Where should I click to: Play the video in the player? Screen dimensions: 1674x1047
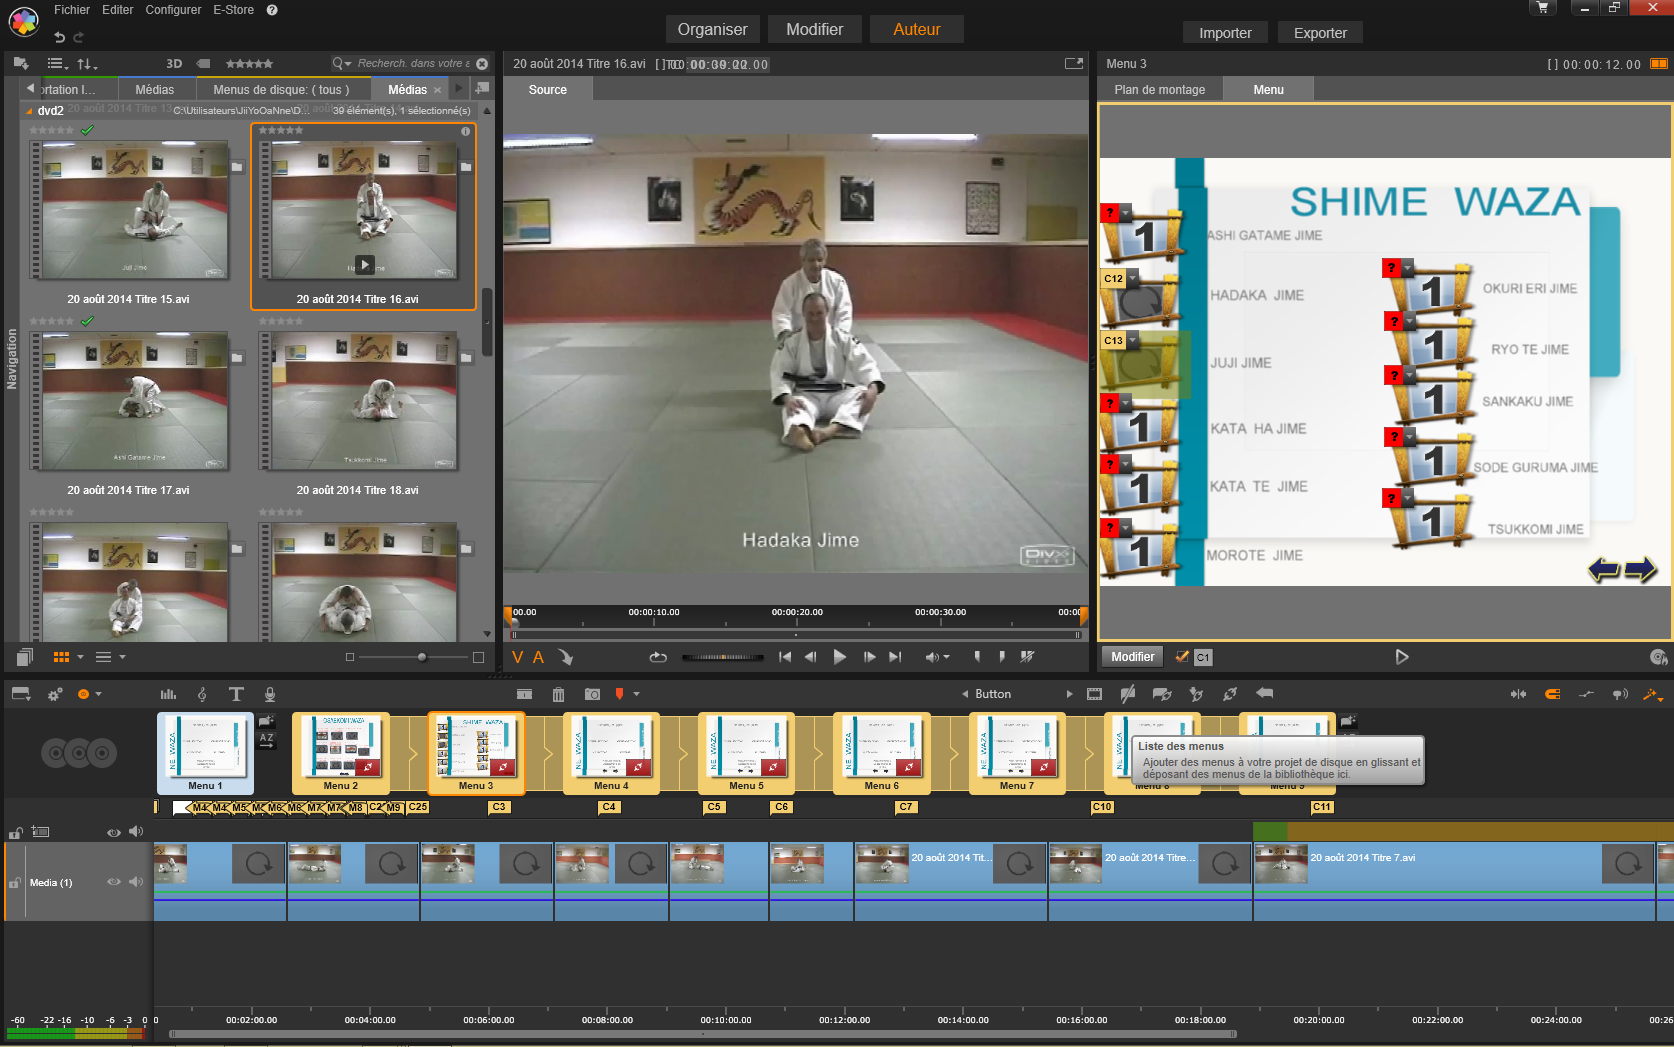840,657
